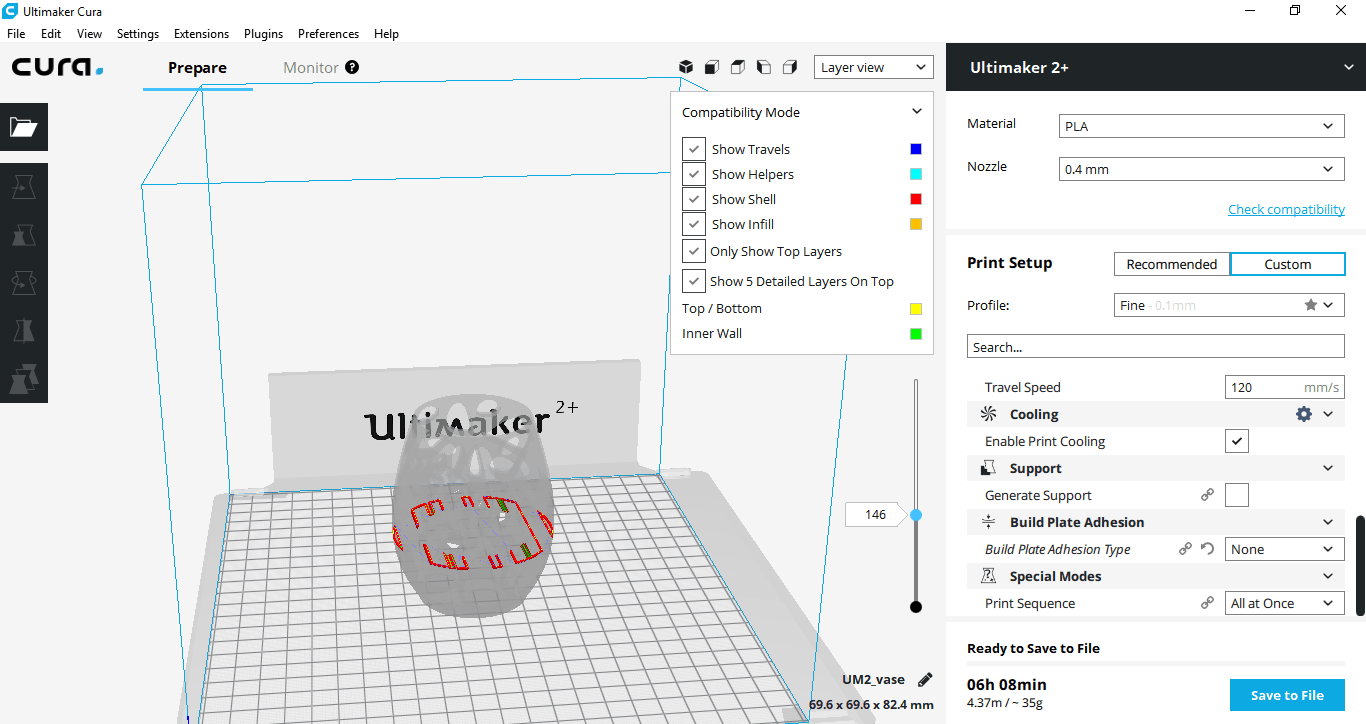Select the Mirror tool in left toolbar
This screenshot has height=724, width=1366.
(23, 331)
